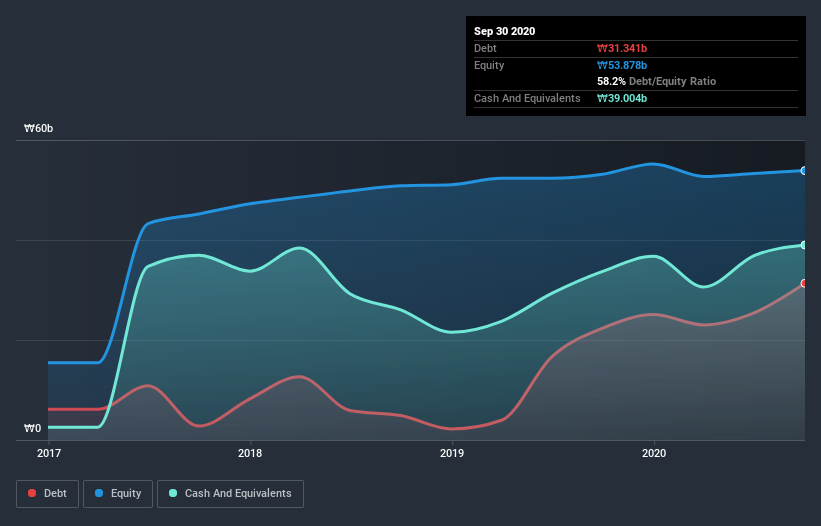Click the 58.2% Debt/Equity Ratio text

click(x=657, y=81)
